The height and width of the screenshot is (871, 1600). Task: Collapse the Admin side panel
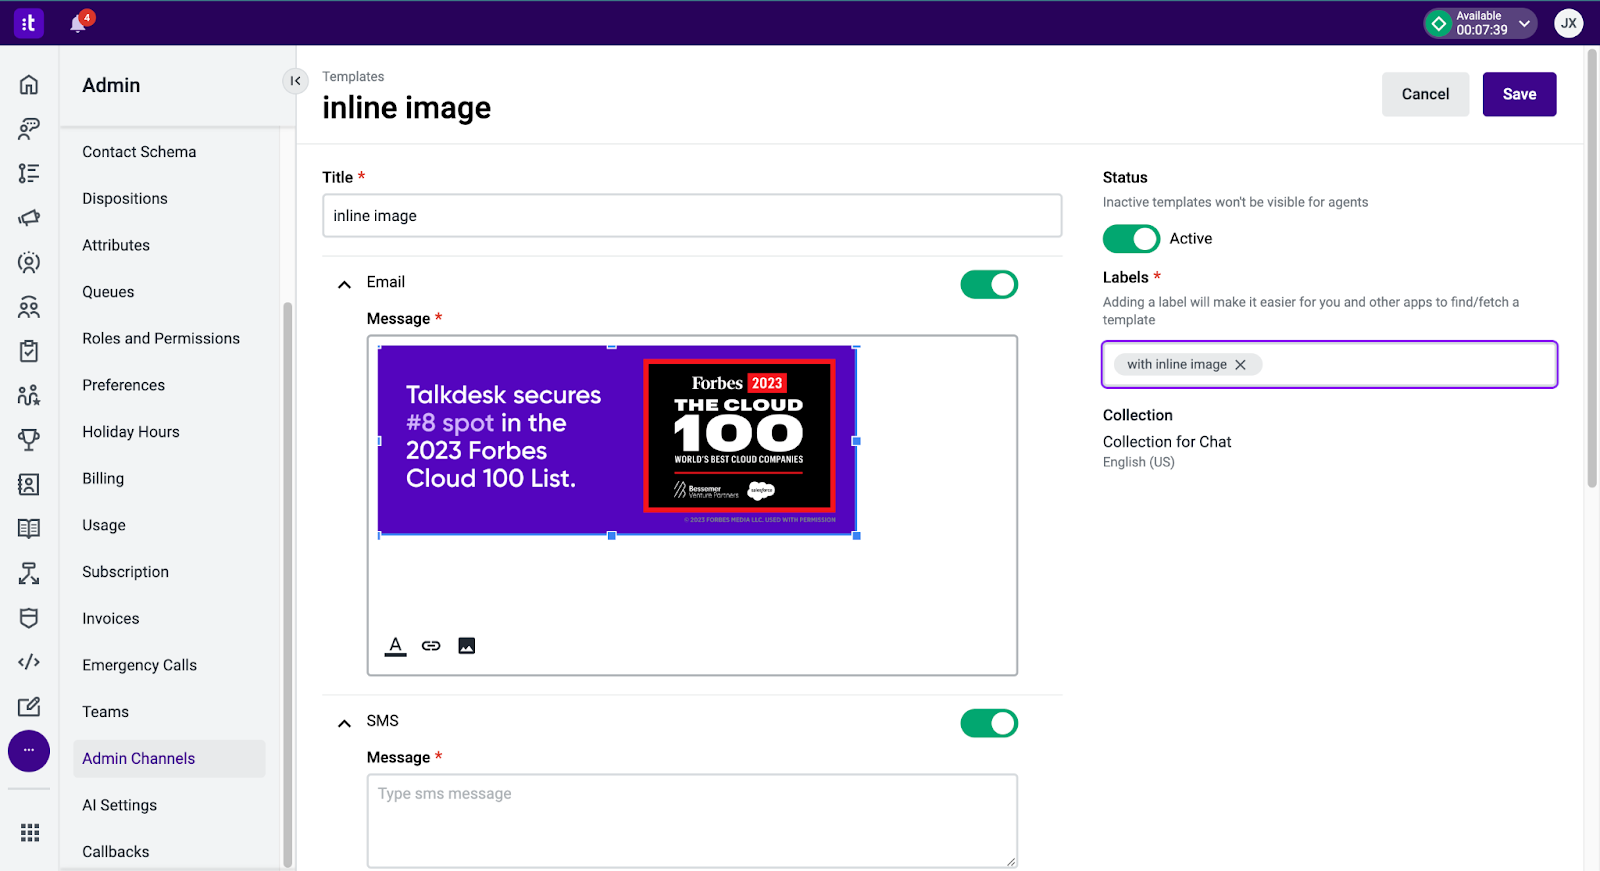pyautogui.click(x=295, y=81)
